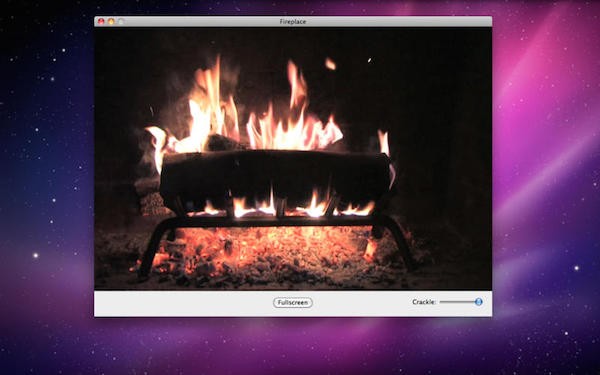Click the disabled zoom button in title bar
Screen dimensions: 600x375
[x=121, y=21]
